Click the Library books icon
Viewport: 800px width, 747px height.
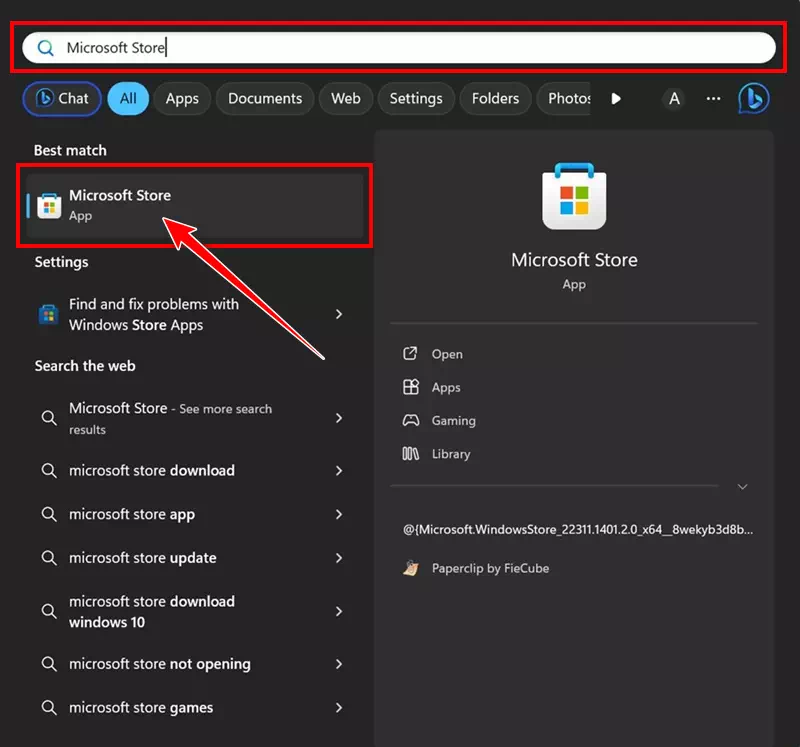click(411, 454)
